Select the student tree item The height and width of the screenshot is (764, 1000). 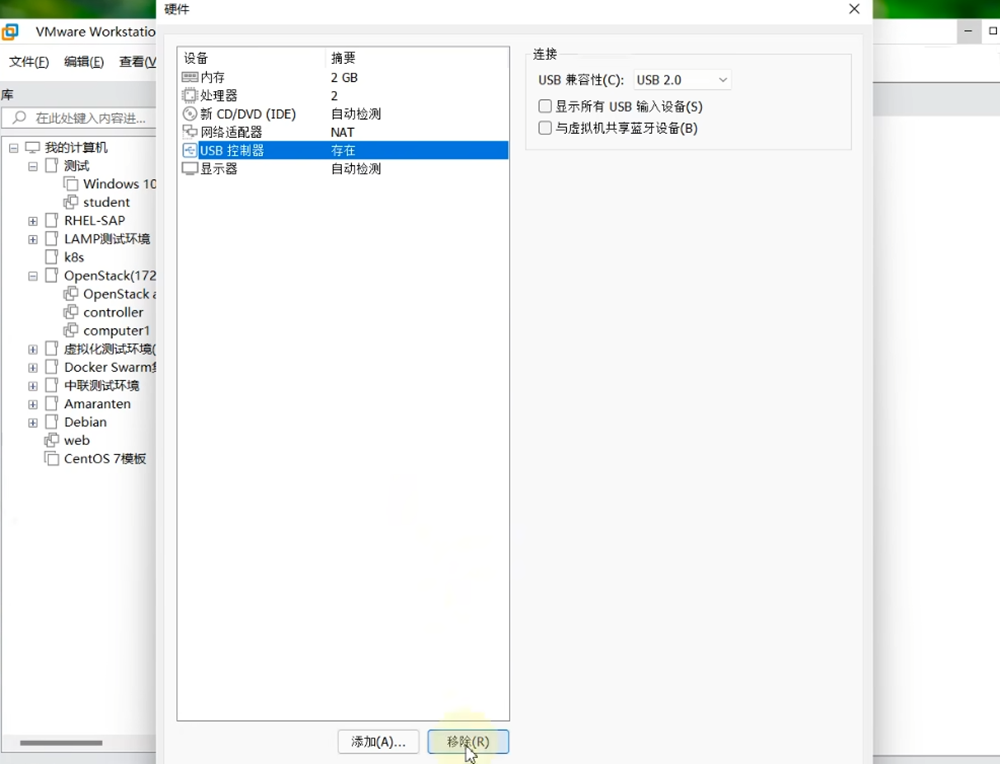coord(107,202)
